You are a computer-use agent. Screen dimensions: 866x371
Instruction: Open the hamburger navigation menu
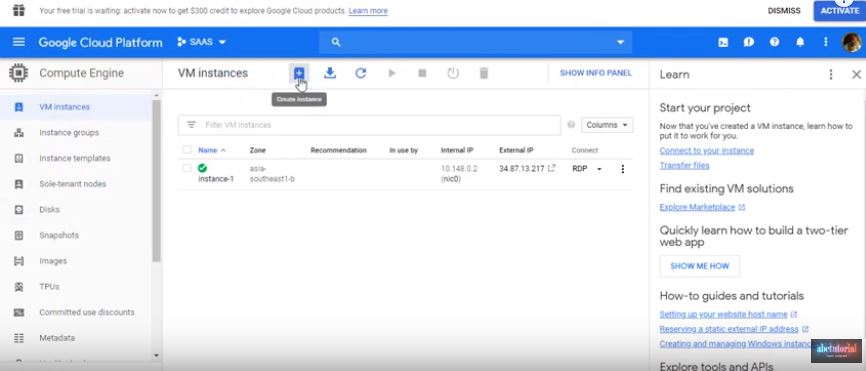tap(19, 42)
